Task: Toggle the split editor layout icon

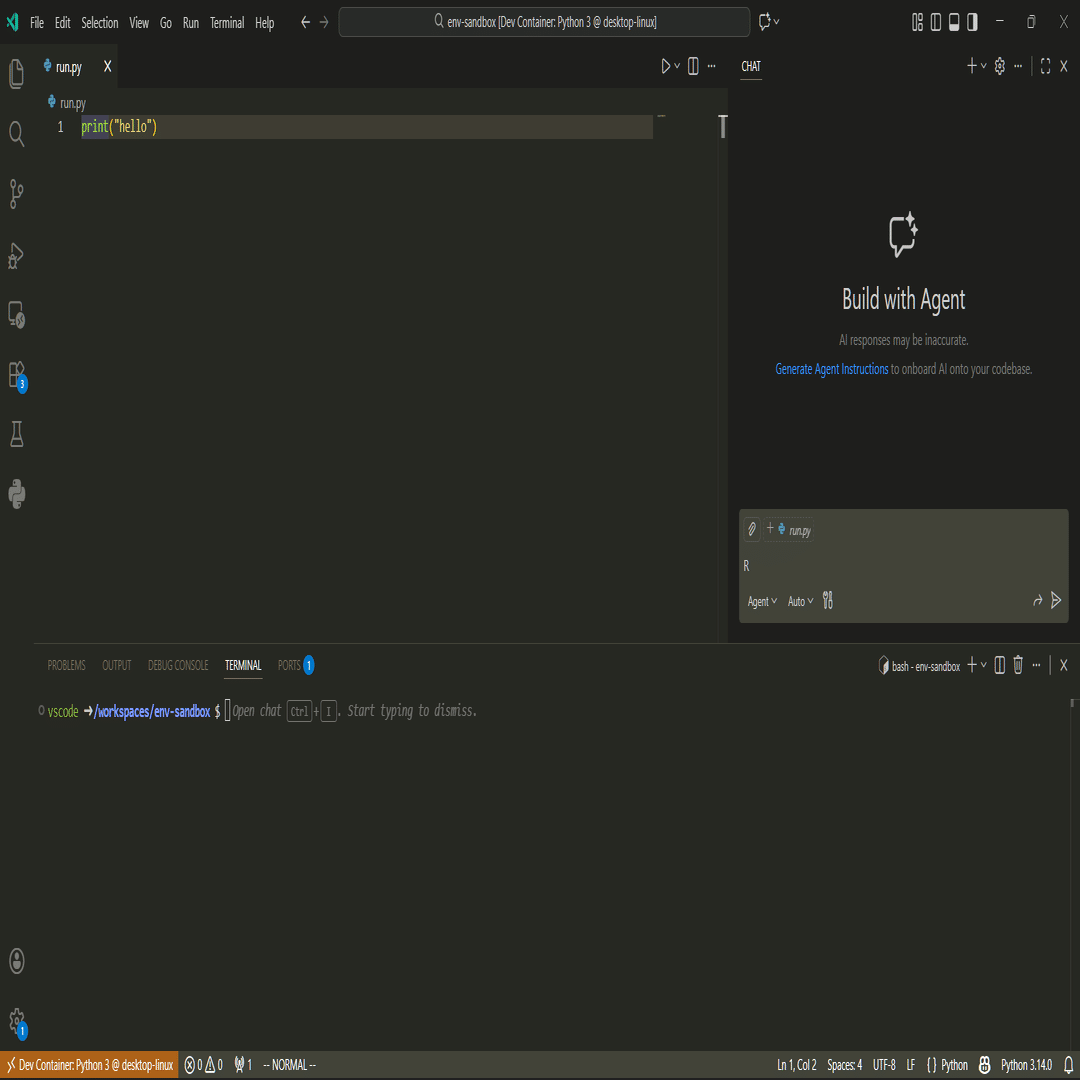Action: pyautogui.click(x=692, y=66)
